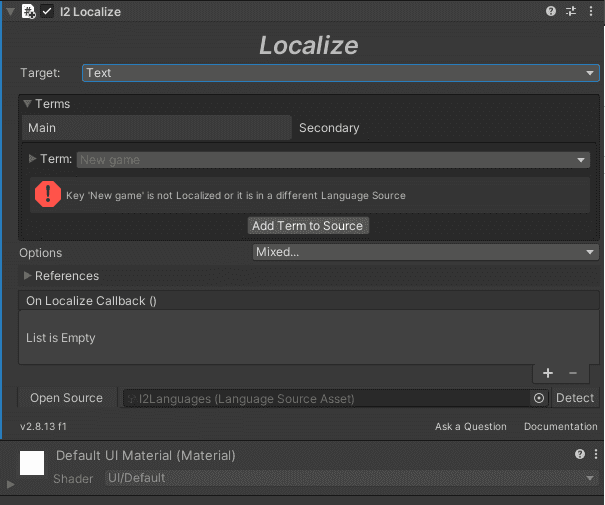Open Default UI Material kebab menu

(596, 454)
